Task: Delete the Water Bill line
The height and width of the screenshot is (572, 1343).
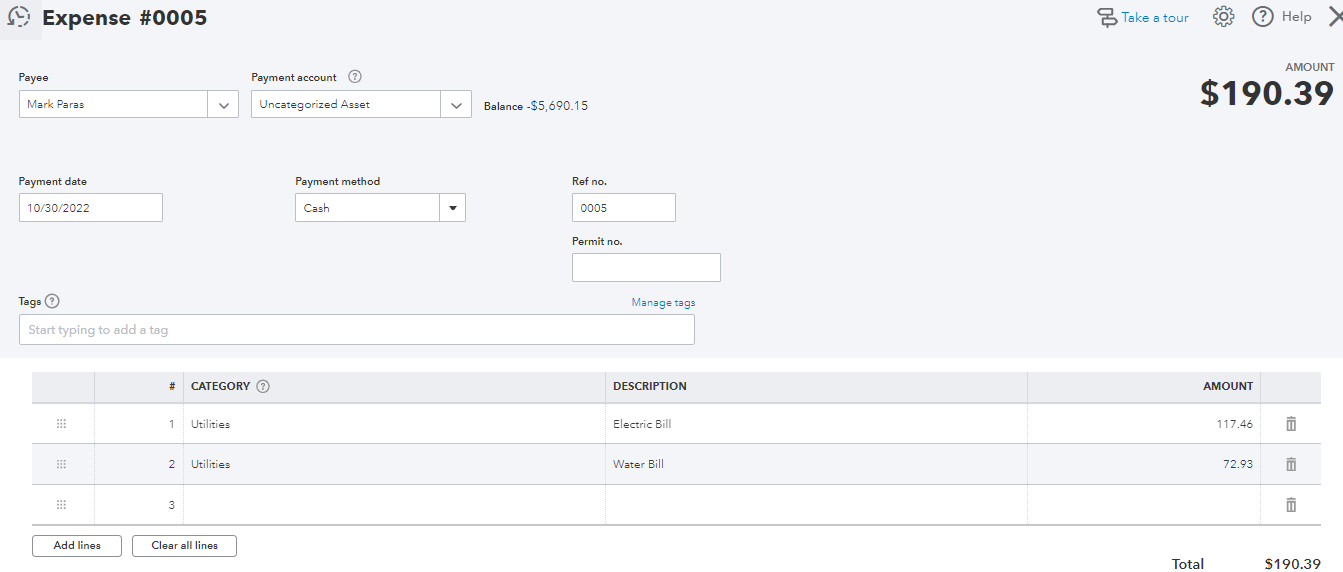Action: coord(1291,464)
